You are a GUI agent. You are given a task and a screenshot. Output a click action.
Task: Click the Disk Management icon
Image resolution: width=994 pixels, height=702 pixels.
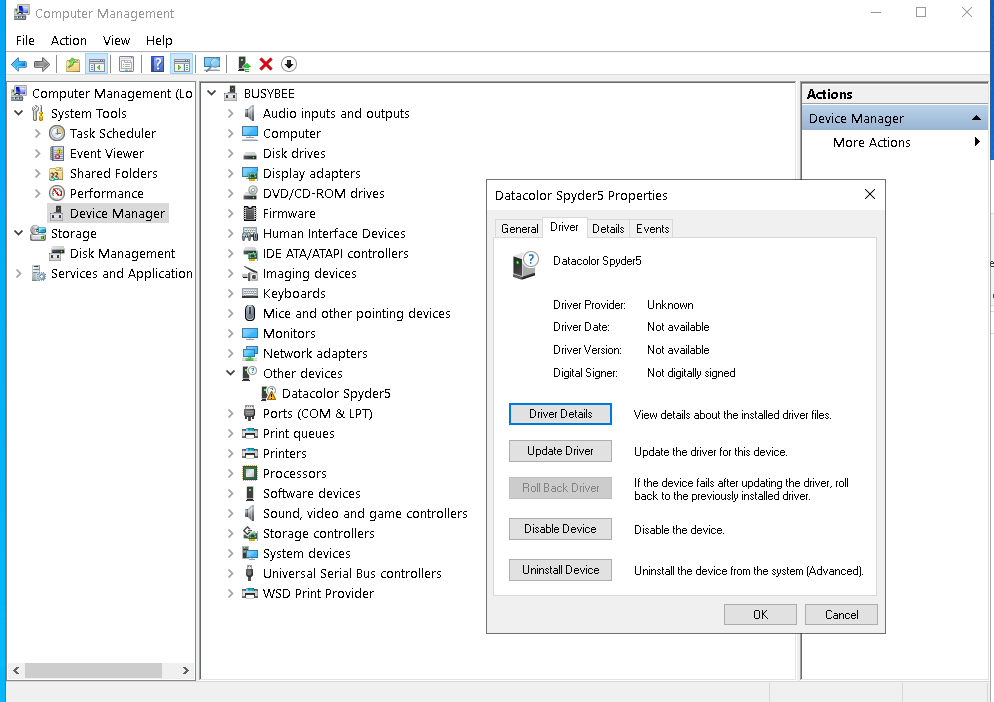[57, 254]
